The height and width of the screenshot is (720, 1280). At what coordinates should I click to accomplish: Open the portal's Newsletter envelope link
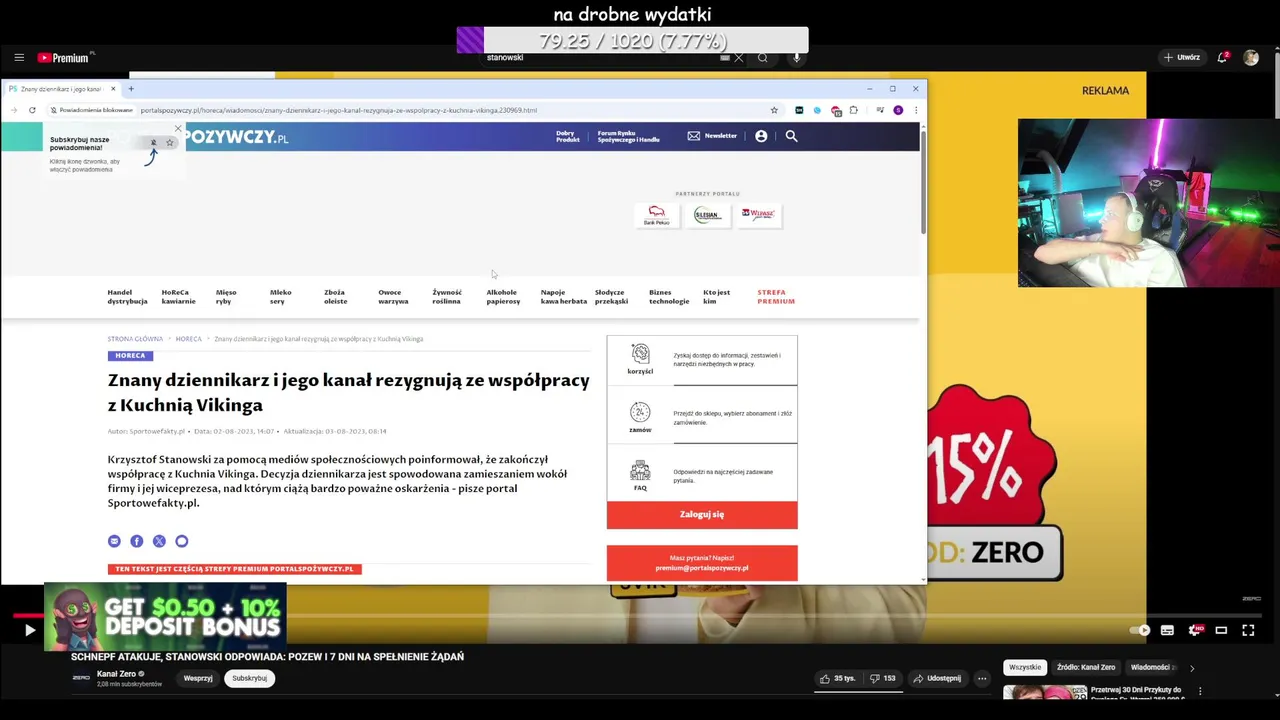click(712, 136)
